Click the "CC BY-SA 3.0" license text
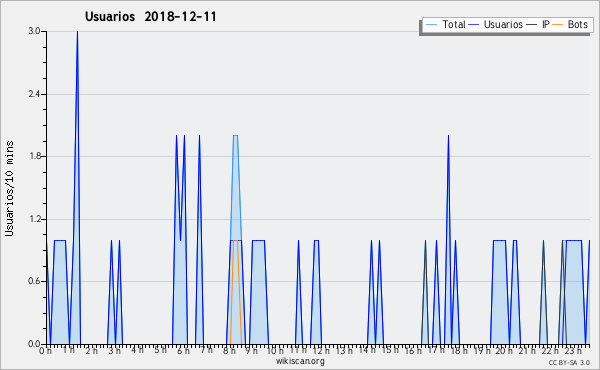Image resolution: width=600 pixels, height=370 pixels. tap(569, 363)
